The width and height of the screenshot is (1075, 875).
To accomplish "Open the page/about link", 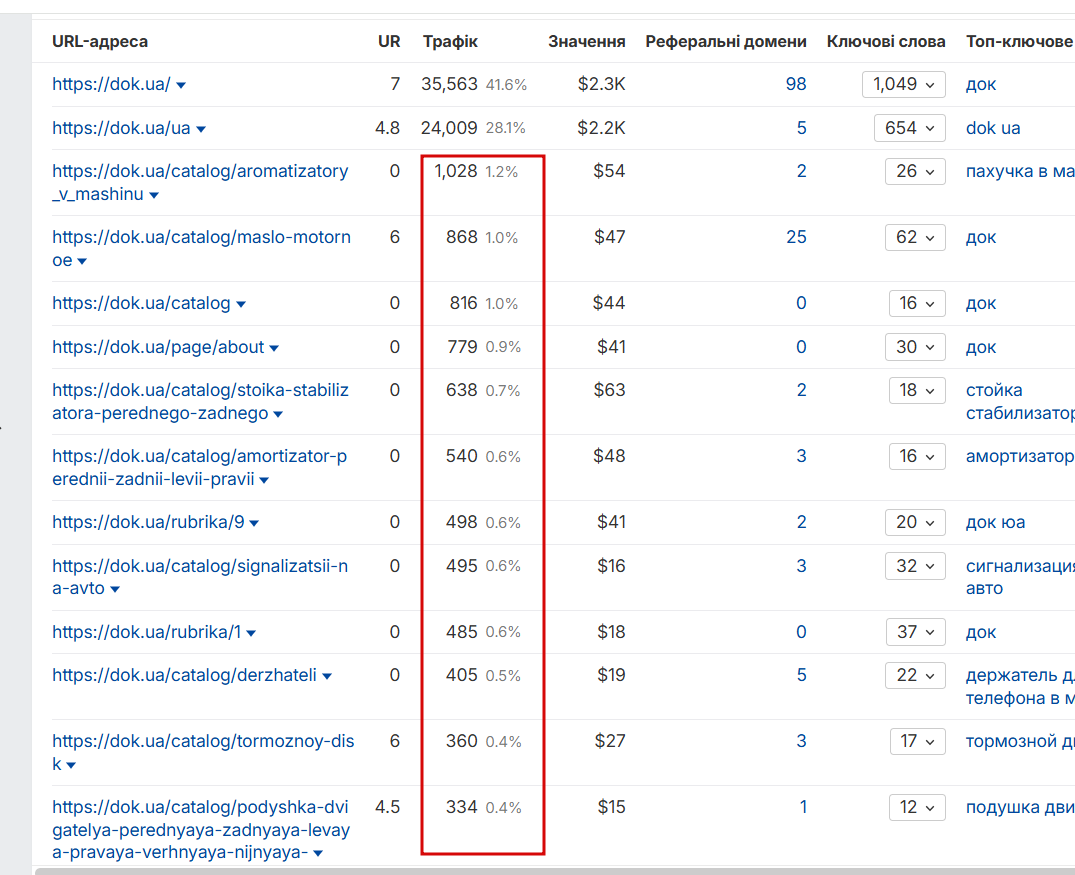I will pos(158,347).
